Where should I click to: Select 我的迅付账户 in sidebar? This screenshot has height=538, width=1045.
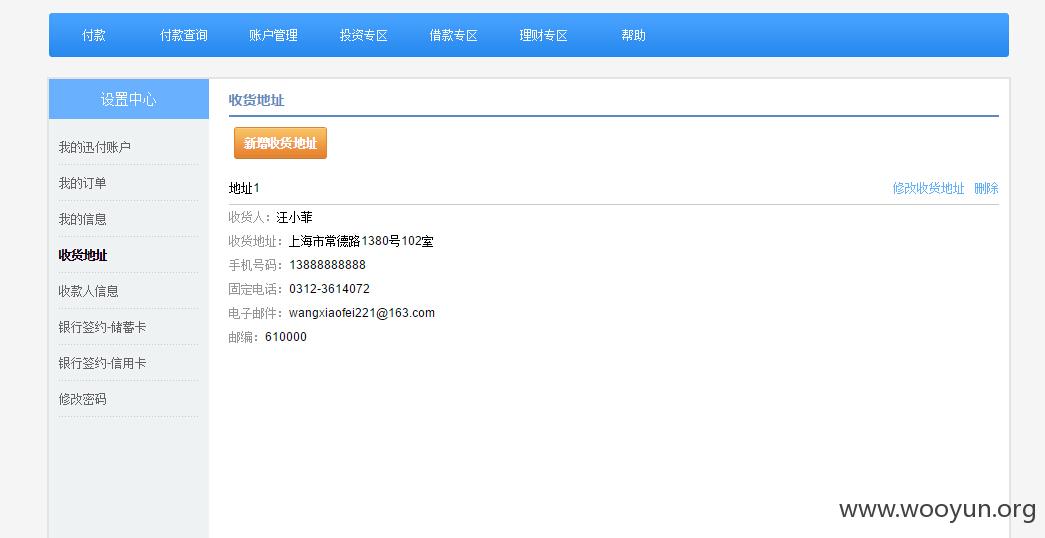[95, 147]
